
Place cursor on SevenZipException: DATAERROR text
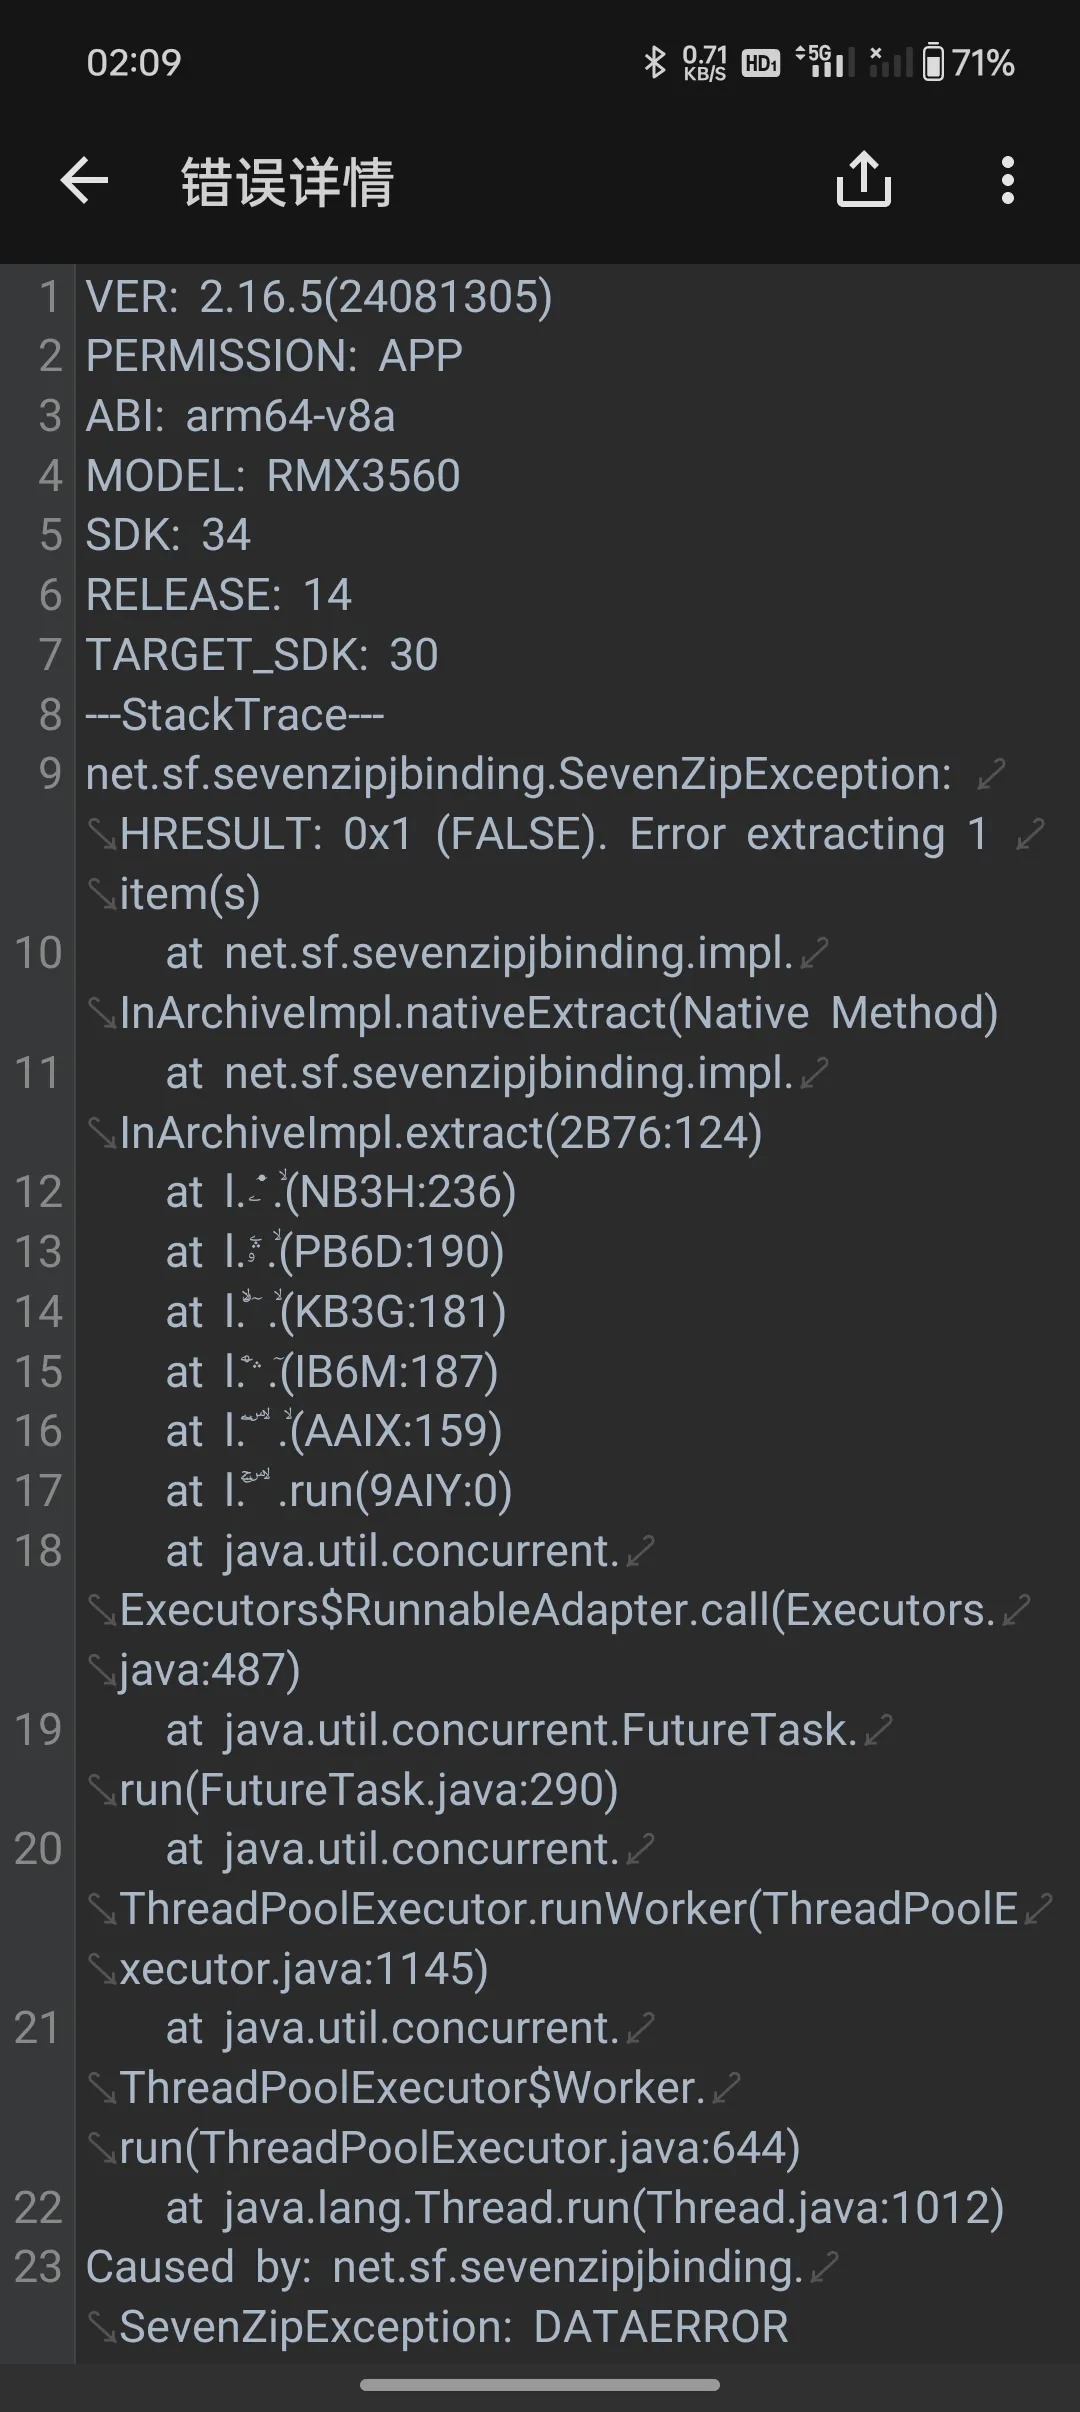(x=454, y=2327)
